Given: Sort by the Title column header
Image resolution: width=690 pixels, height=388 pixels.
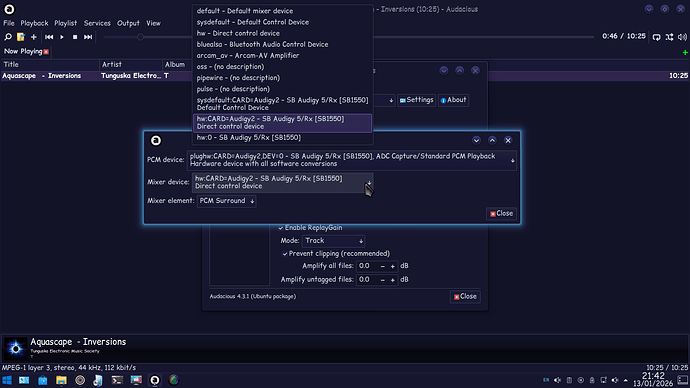Looking at the screenshot, I should (50, 65).
